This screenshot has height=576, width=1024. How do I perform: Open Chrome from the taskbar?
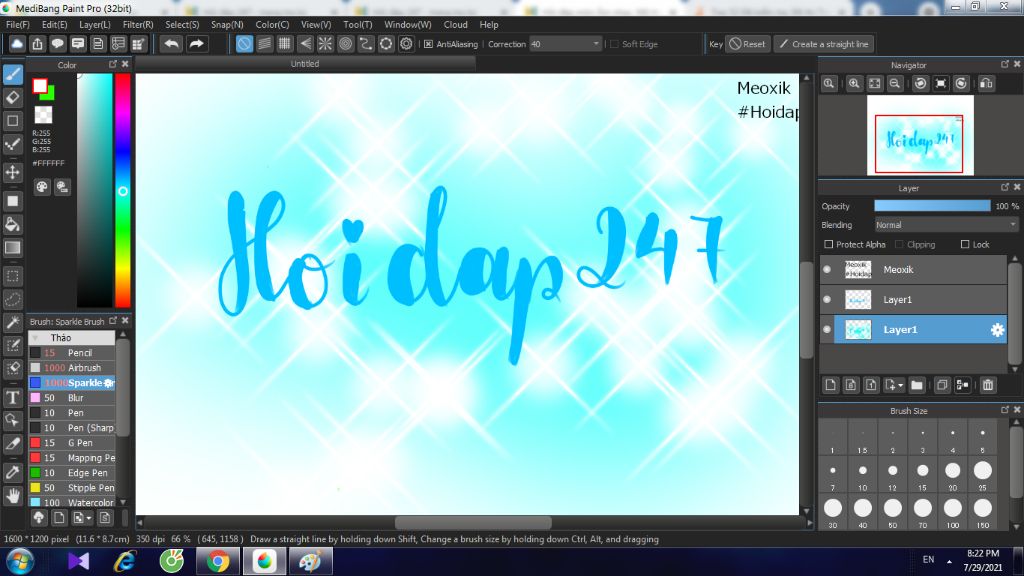coord(218,562)
